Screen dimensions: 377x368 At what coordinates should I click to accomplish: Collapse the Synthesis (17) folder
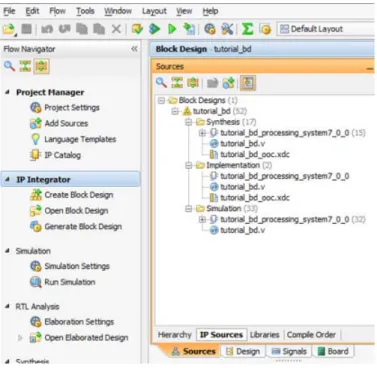pos(189,122)
